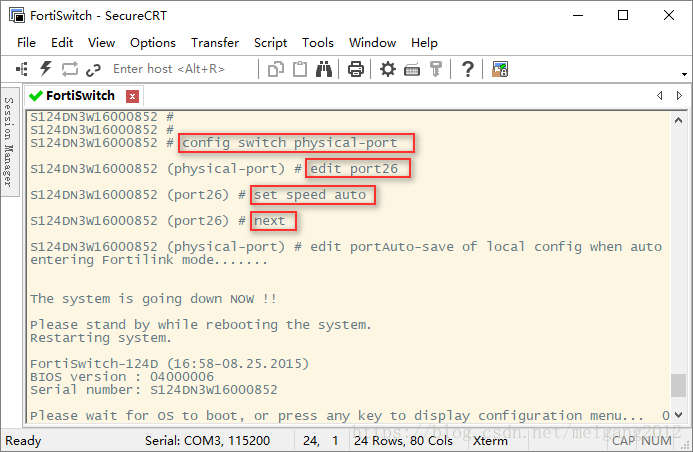
Task: Click 'Serial: COM3, 115200' status entry
Action: pos(207,441)
